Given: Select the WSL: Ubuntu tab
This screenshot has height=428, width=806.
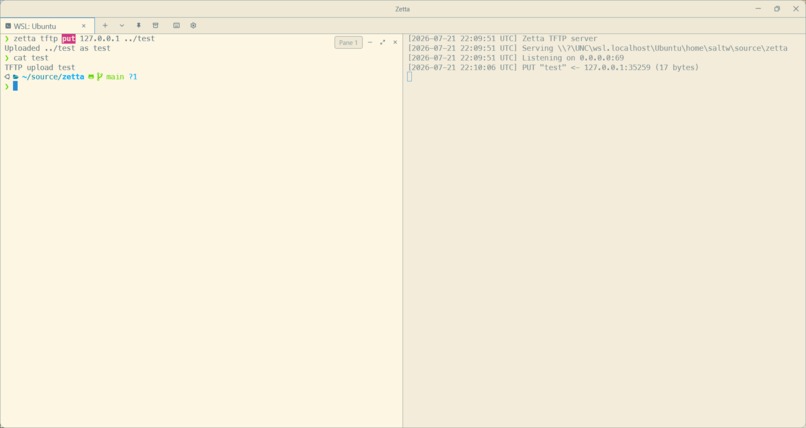Looking at the screenshot, I should (47, 26).
